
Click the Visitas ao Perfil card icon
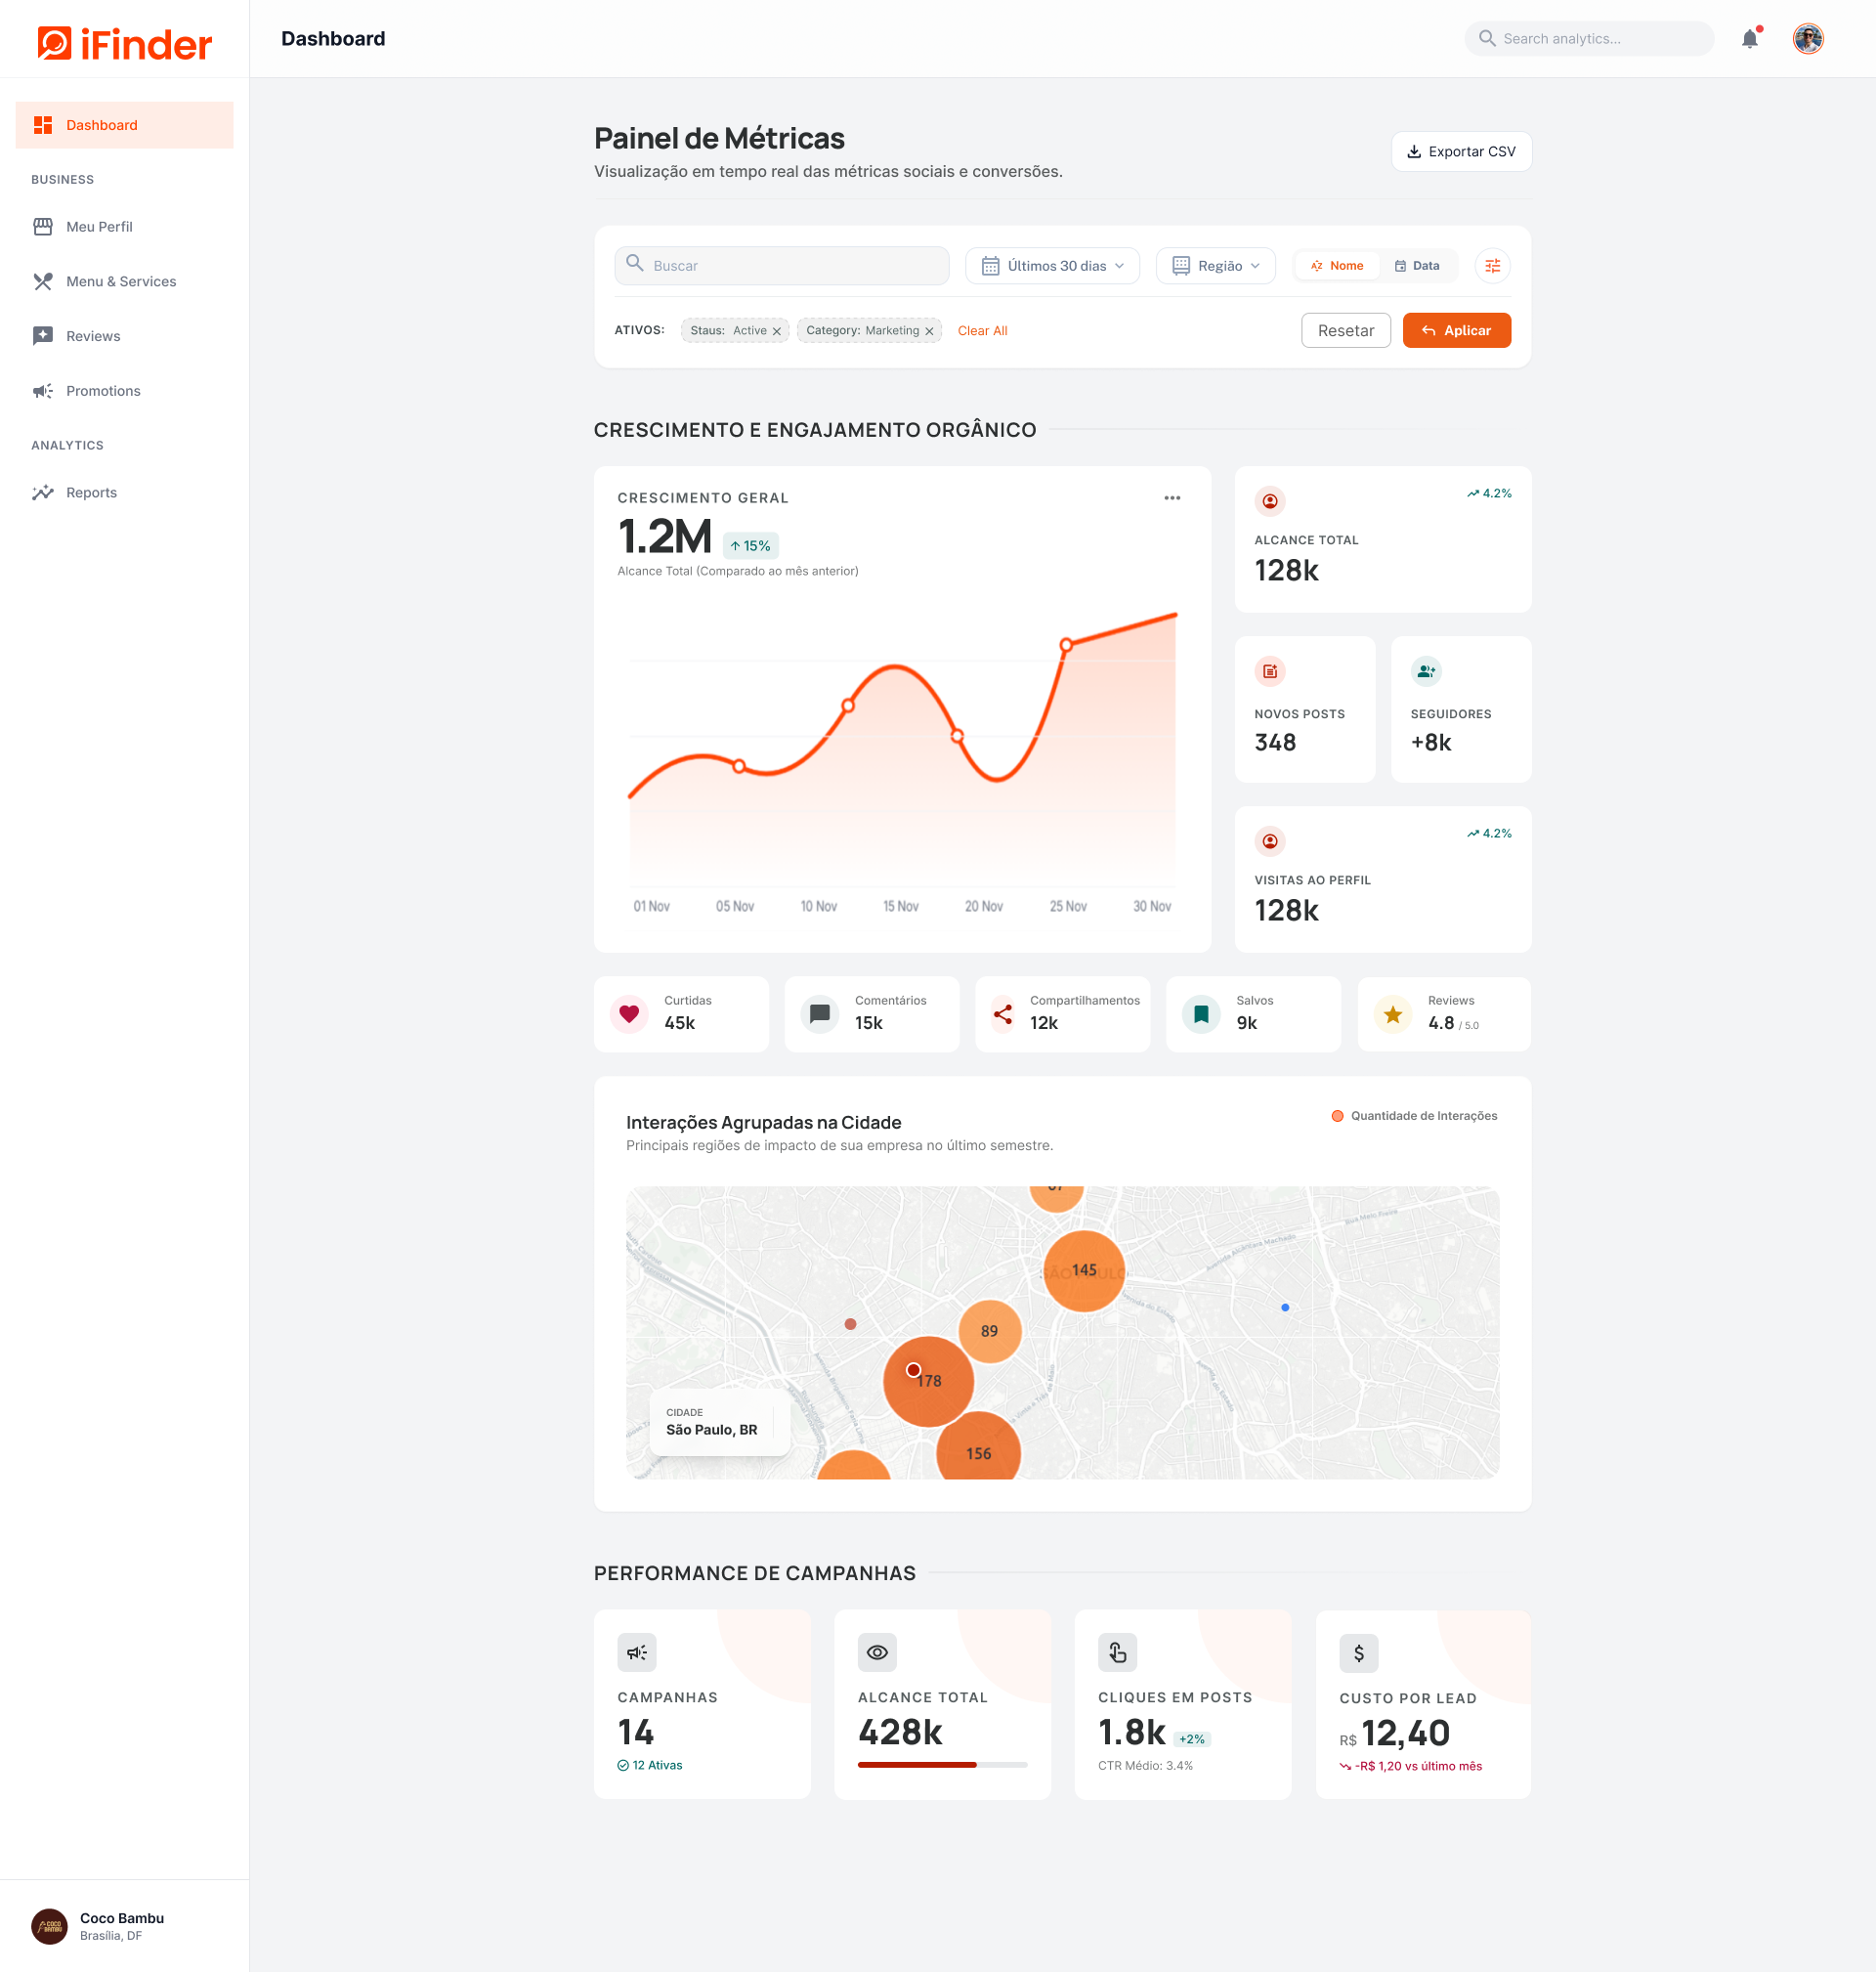(1270, 841)
